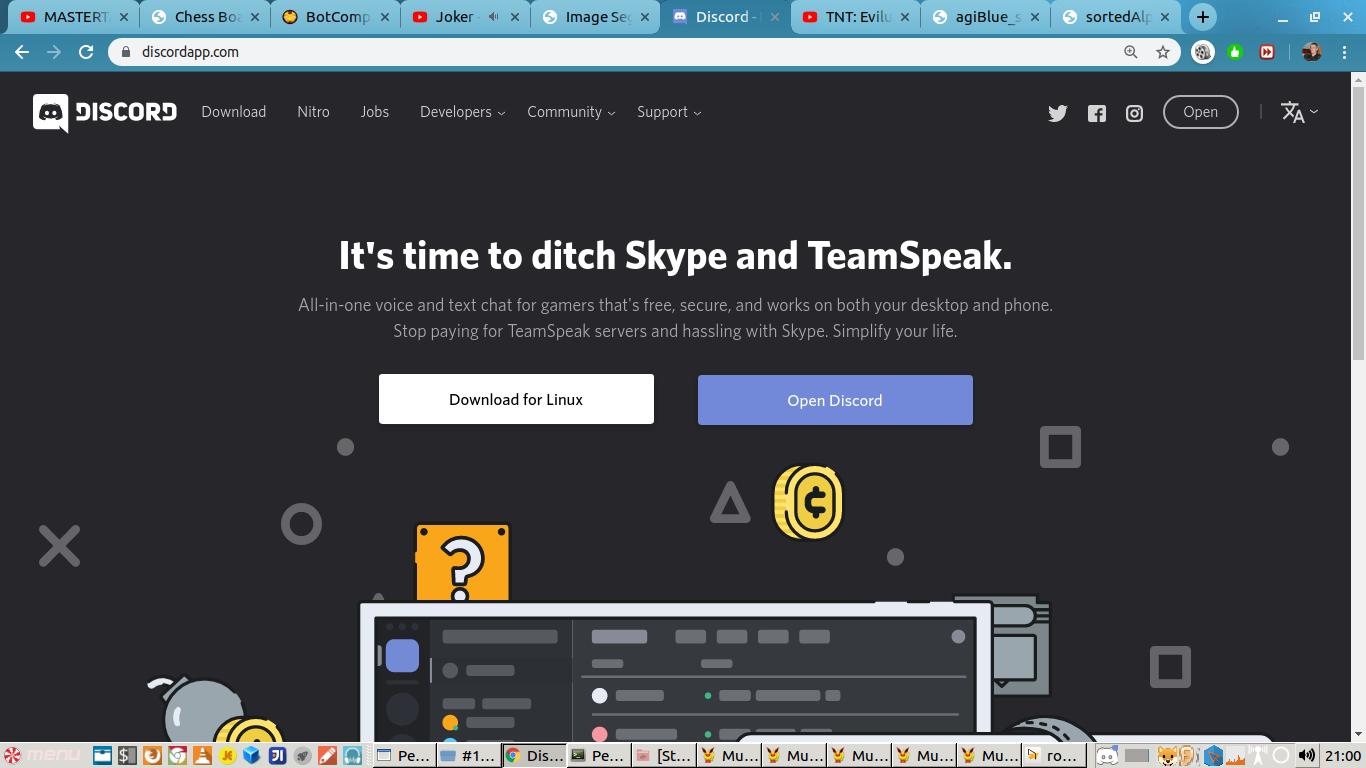
Task: Open Discord's Facebook page icon
Action: tap(1097, 113)
